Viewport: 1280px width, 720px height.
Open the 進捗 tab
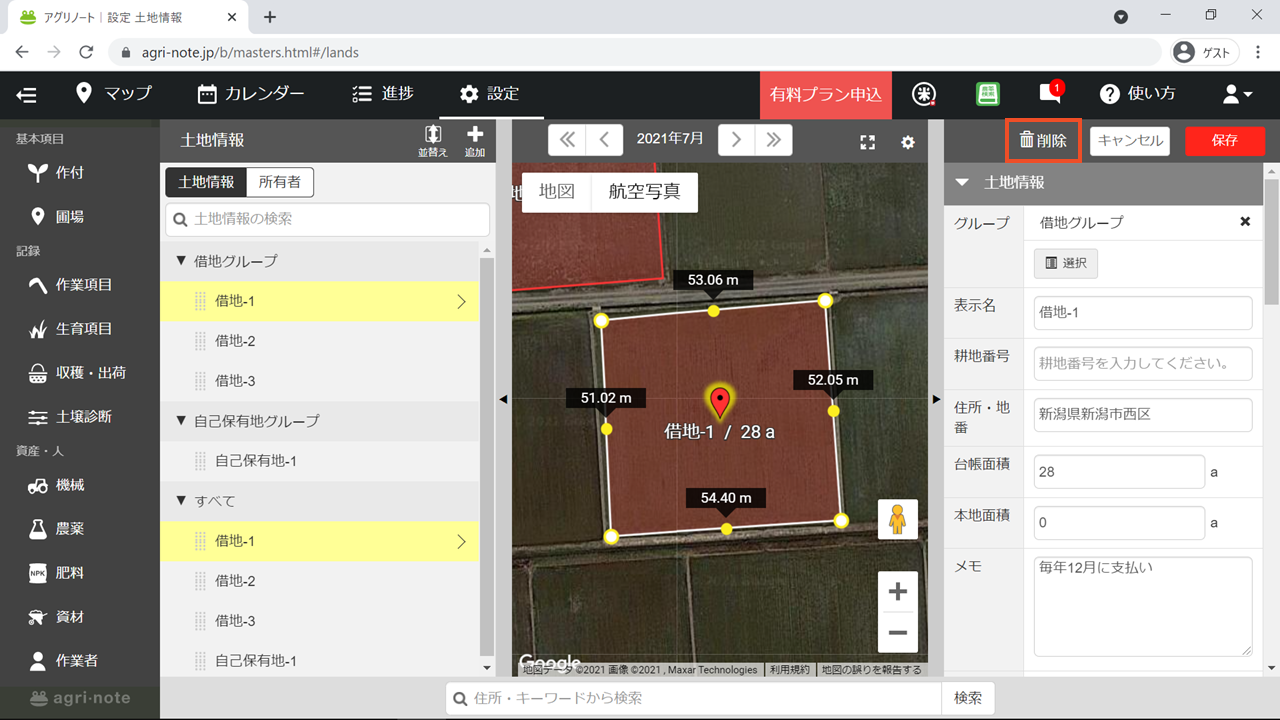(383, 94)
